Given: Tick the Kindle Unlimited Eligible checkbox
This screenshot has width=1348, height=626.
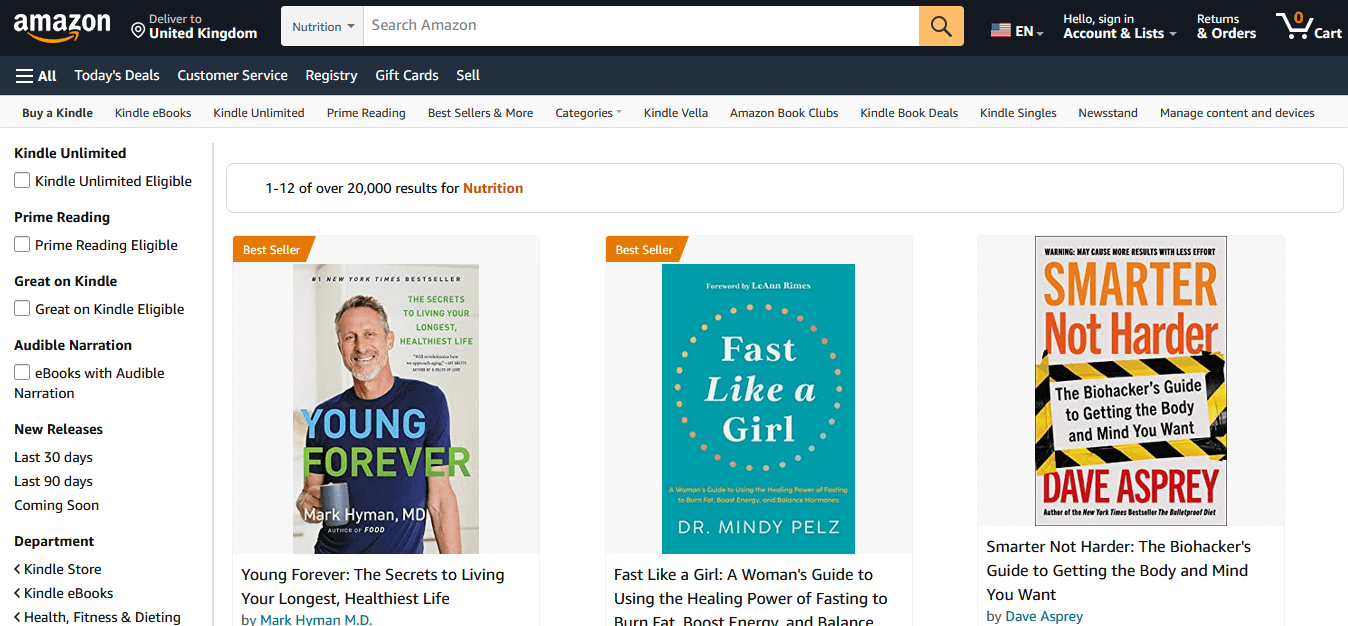Looking at the screenshot, I should (x=22, y=181).
